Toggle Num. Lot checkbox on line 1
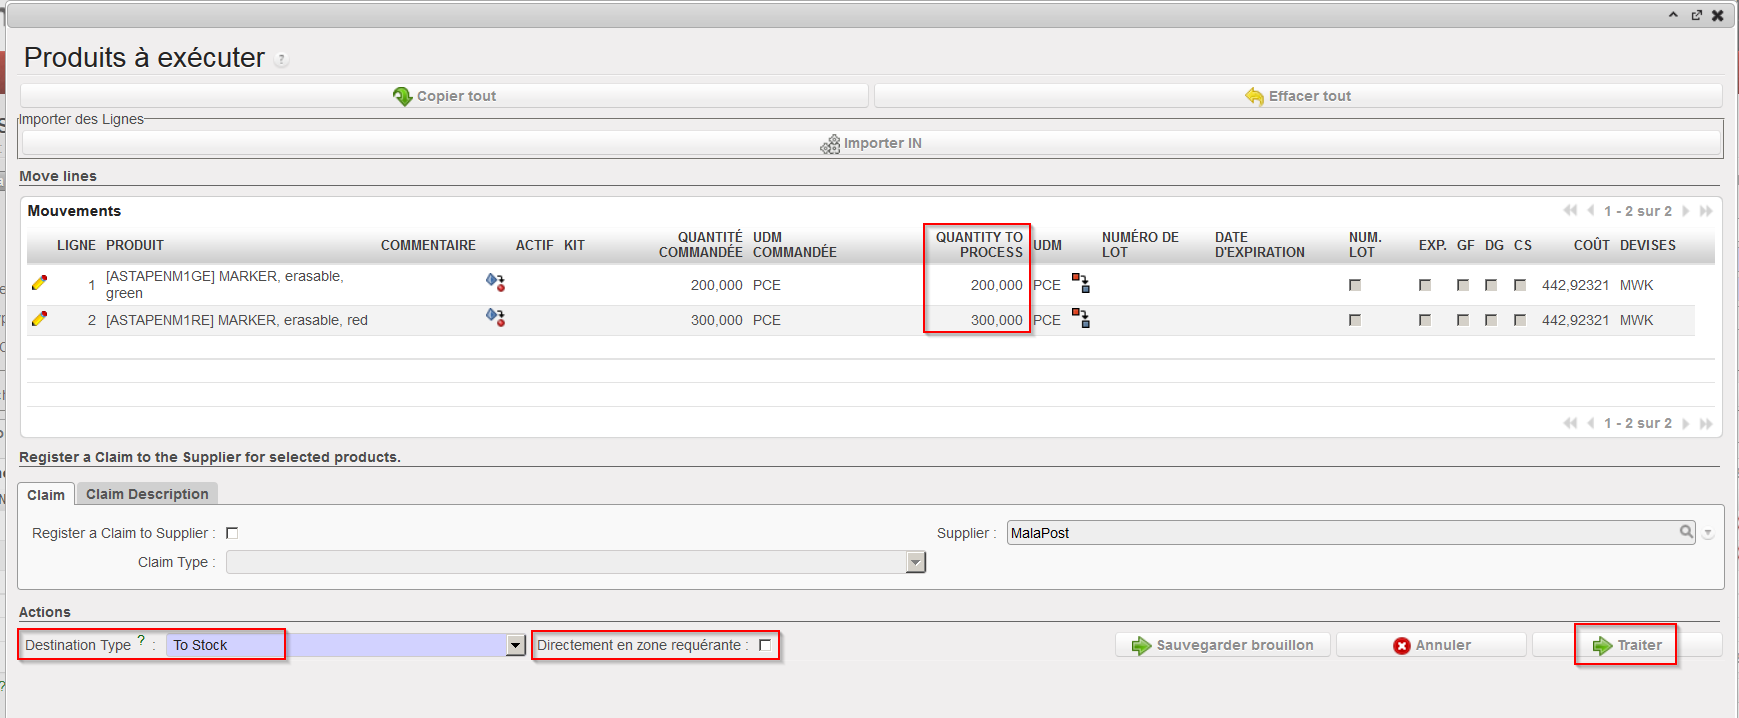 tap(1355, 285)
